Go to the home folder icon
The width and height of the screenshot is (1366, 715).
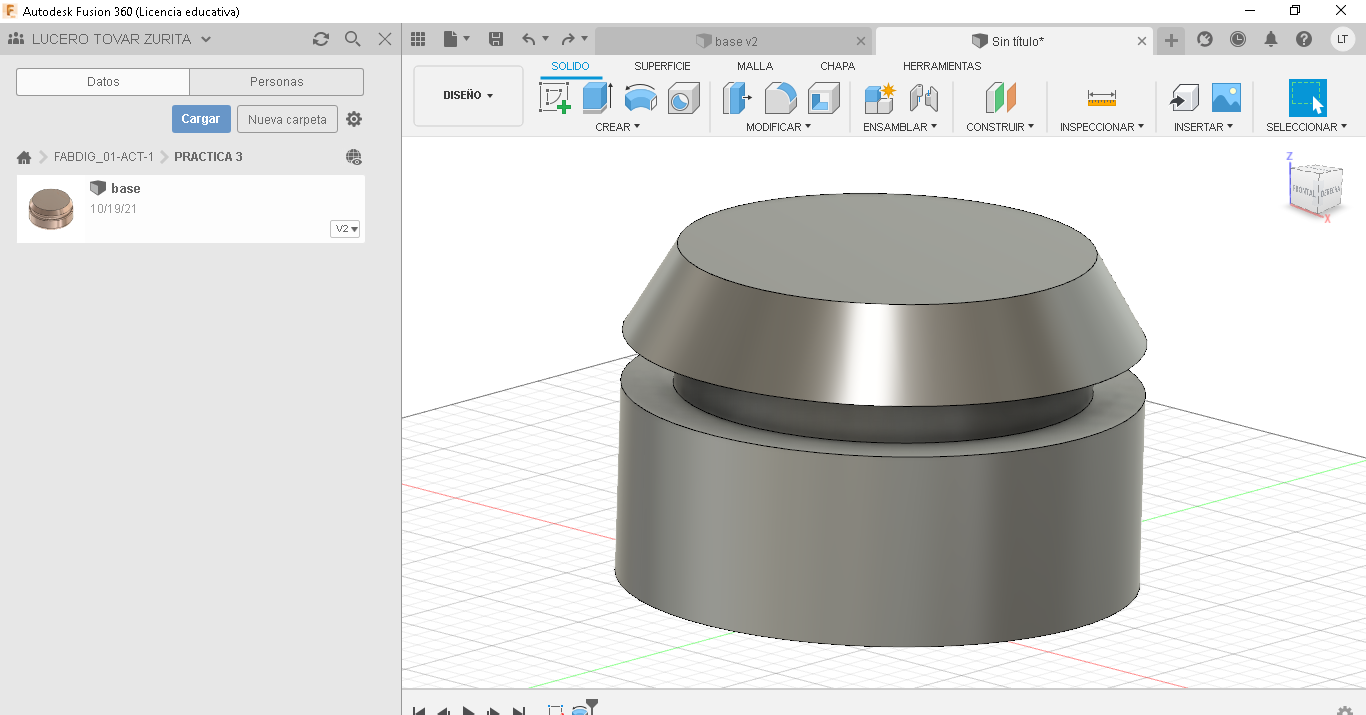coord(24,157)
